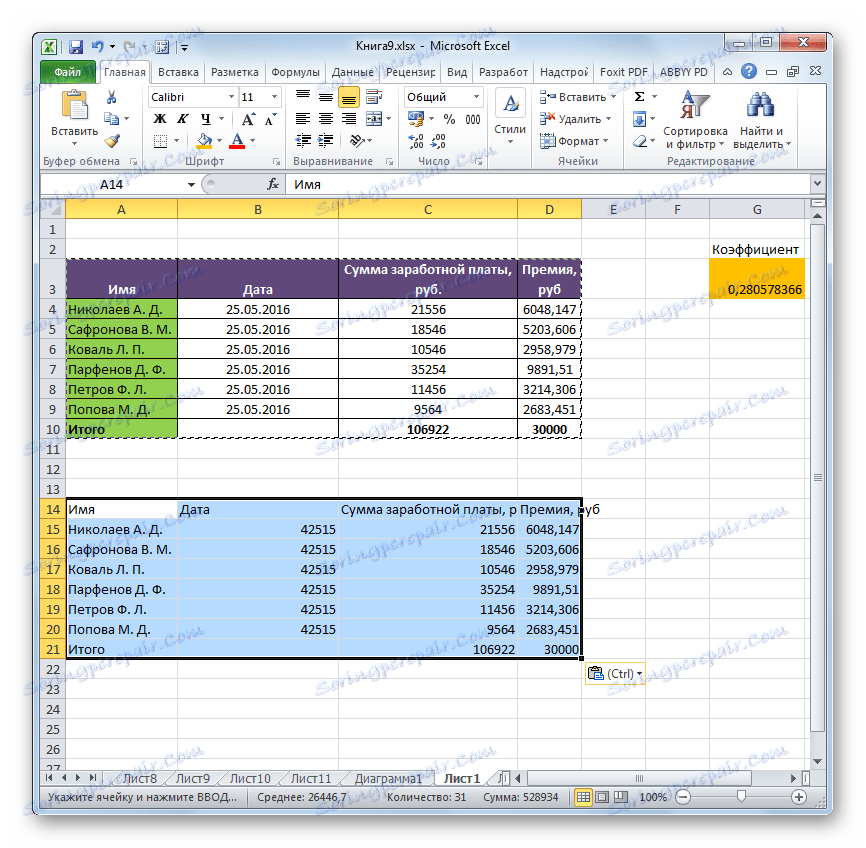Viewport: 866px width, 848px height.
Task: Click the formula bar containing Имя
Action: click(547, 185)
